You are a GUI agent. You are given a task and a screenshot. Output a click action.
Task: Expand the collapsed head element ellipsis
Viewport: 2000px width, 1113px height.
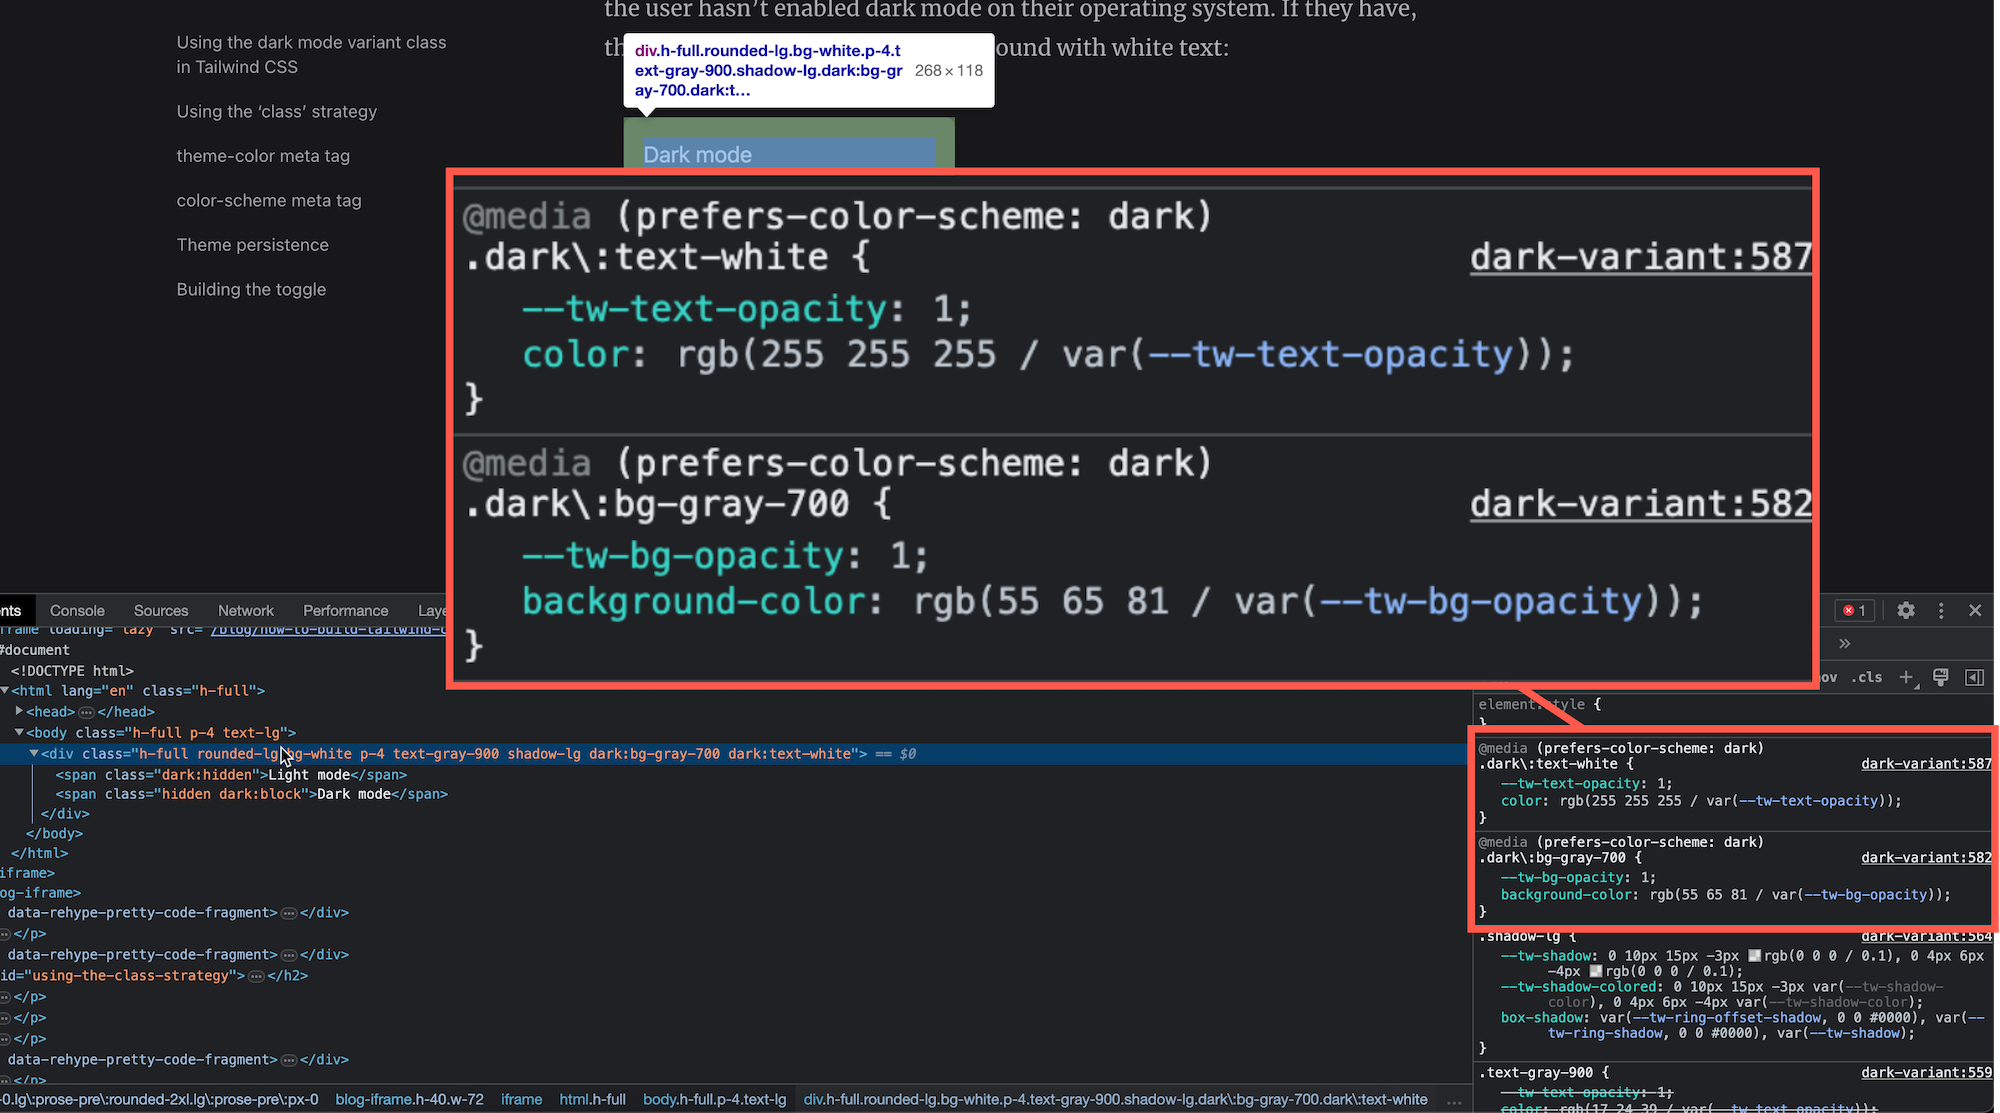tap(86, 712)
